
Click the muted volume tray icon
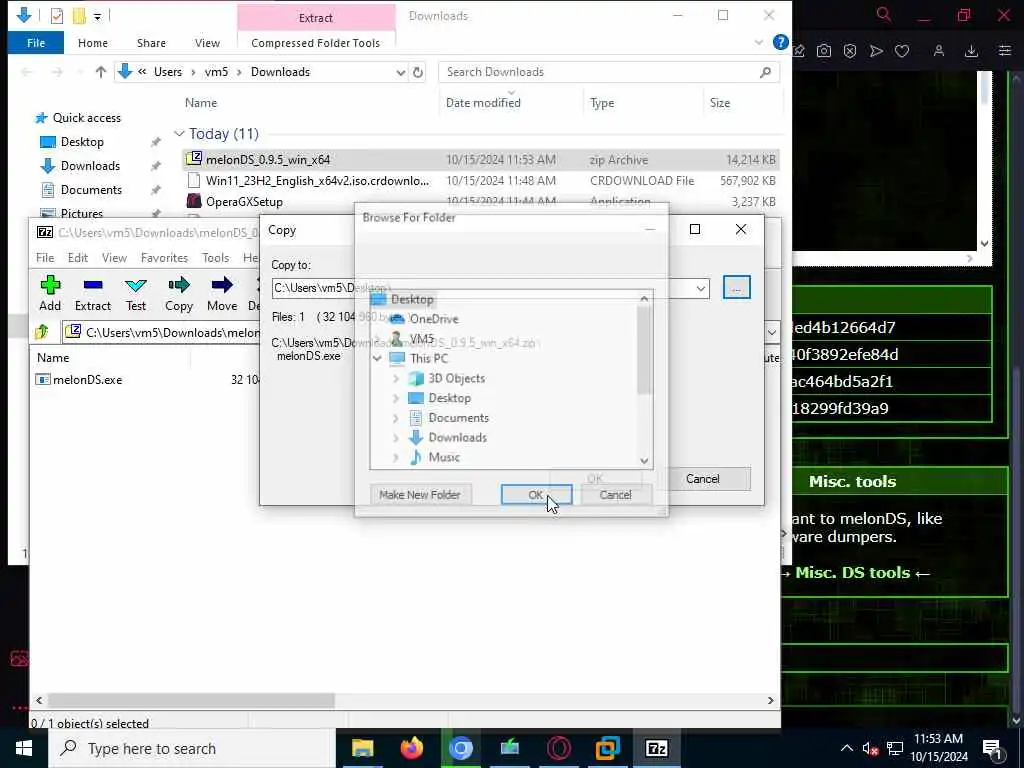coord(870,749)
